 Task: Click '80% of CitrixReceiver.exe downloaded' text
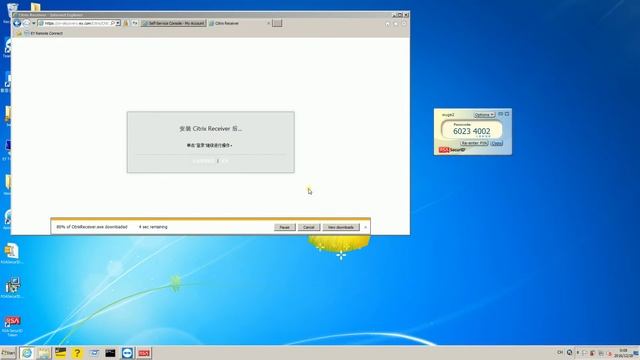(92, 227)
